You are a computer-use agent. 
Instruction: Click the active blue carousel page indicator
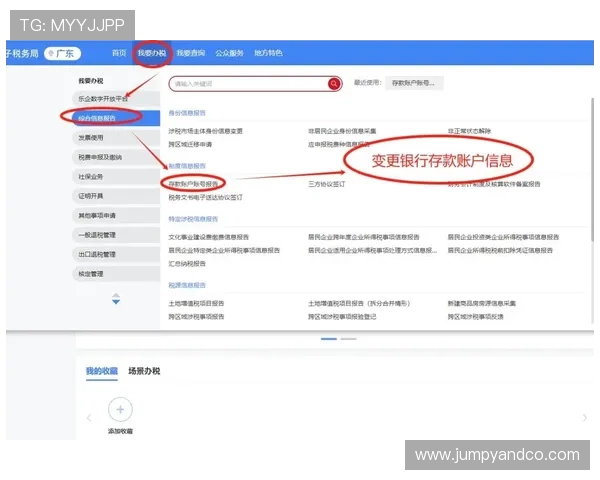point(329,339)
